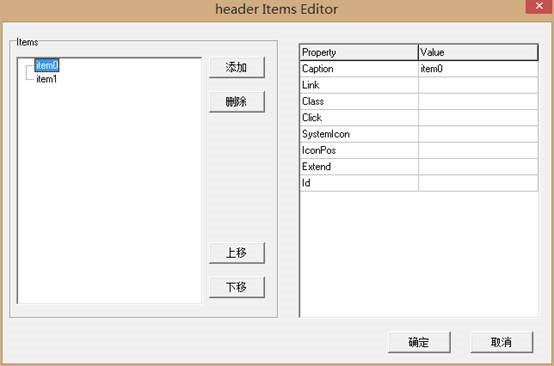Select item1 in the Items tree
This screenshot has width=554, height=366.
click(x=47, y=79)
